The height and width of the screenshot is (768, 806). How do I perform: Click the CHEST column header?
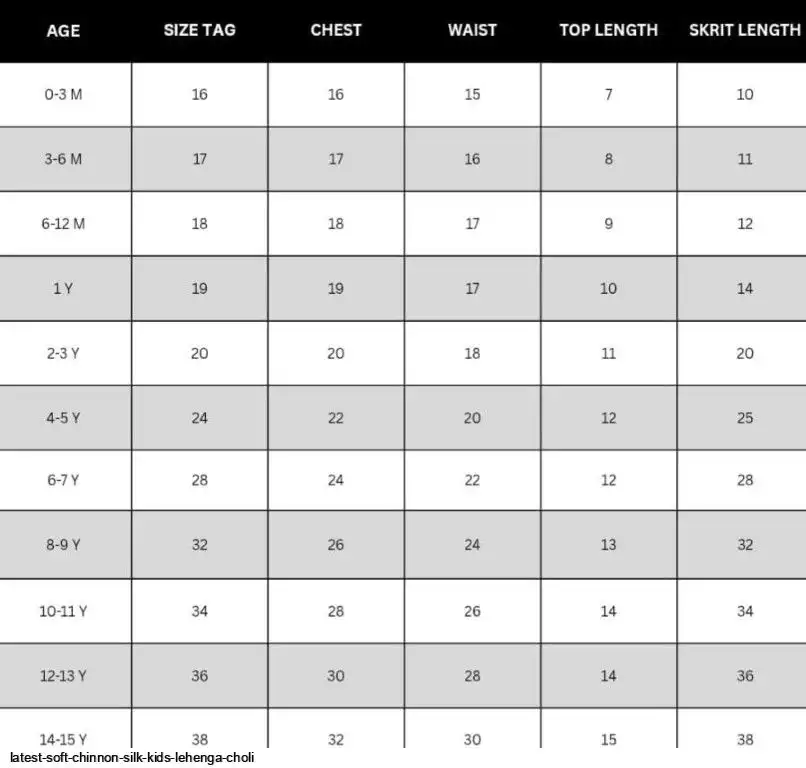coord(336,30)
